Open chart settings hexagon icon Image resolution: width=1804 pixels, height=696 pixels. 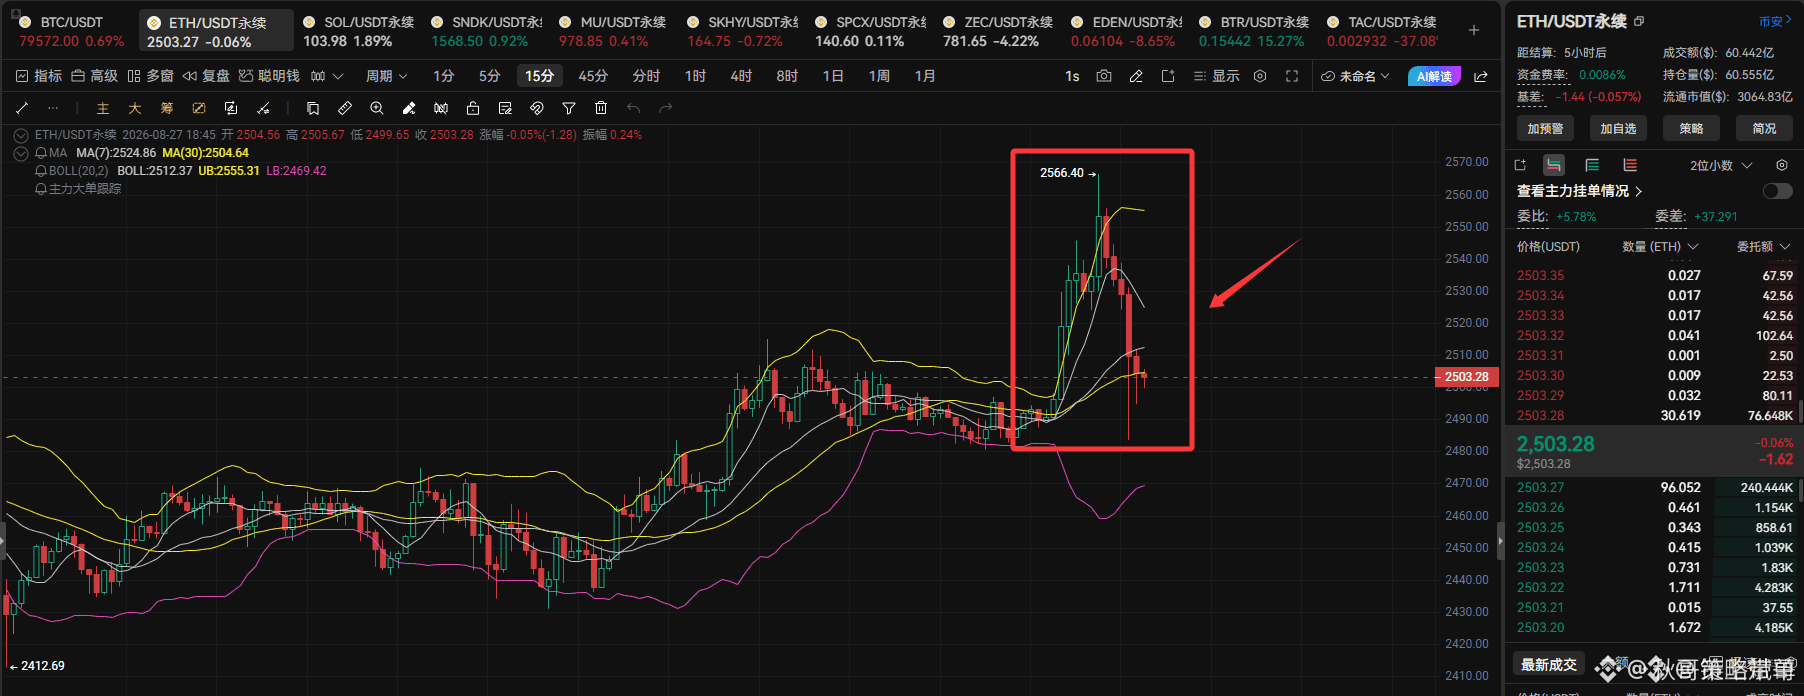[1260, 76]
